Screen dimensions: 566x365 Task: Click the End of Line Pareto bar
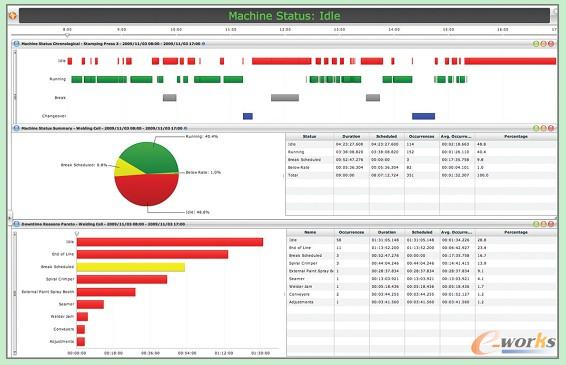coord(152,255)
